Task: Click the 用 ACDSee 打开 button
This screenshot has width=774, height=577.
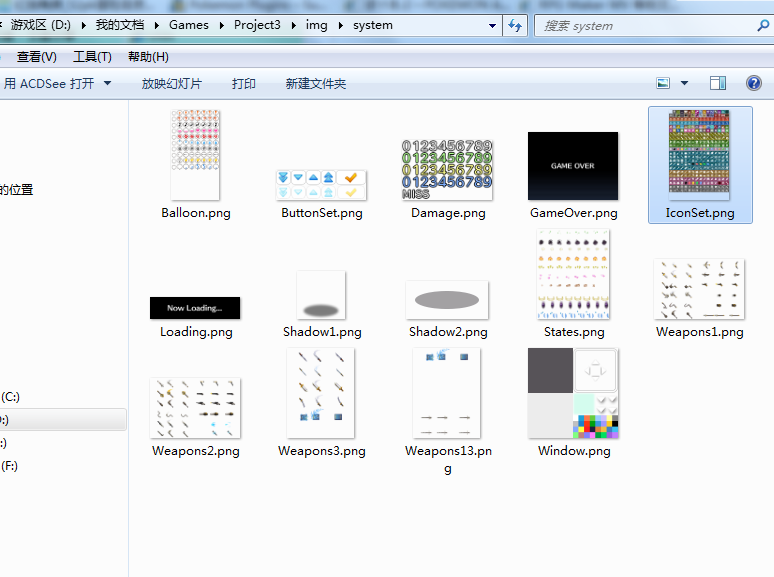Action: 49,83
